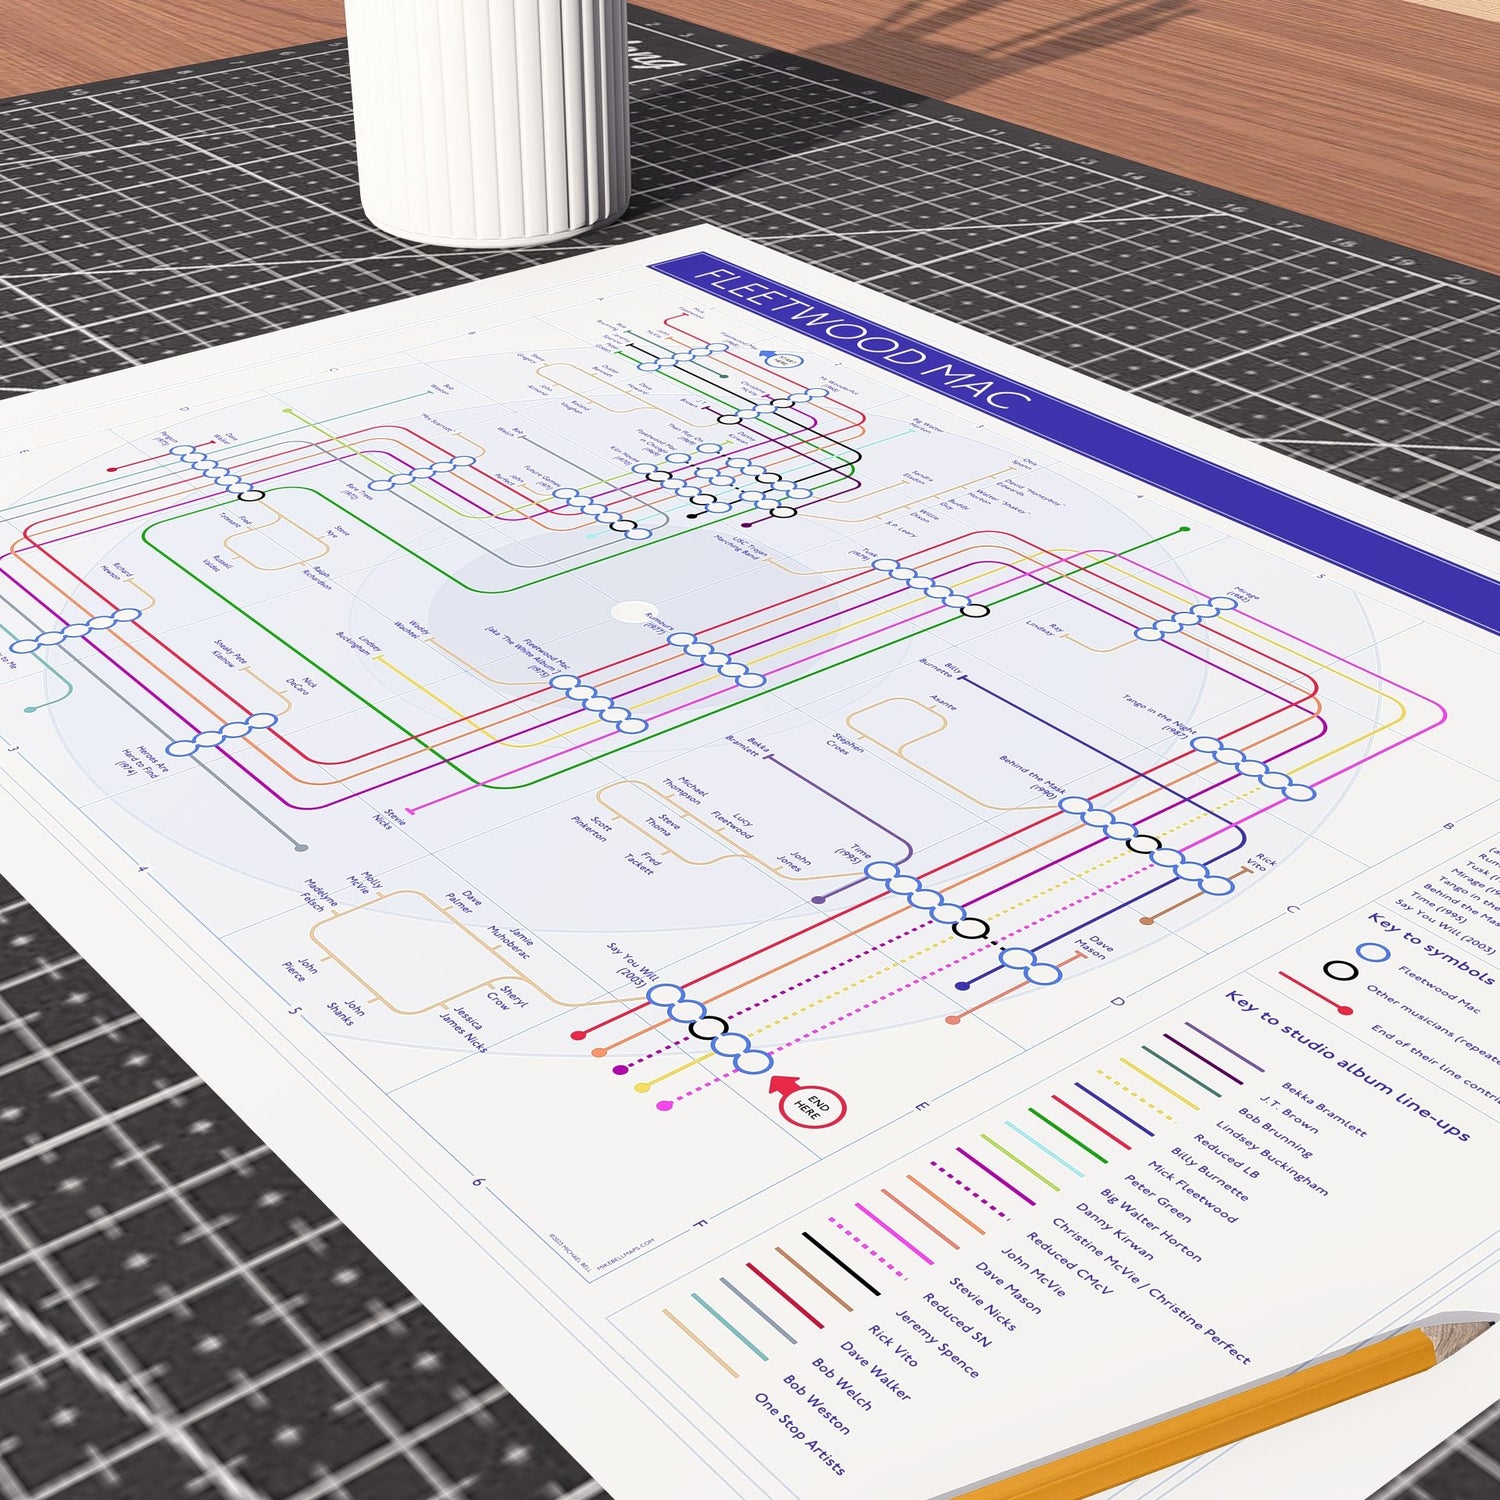
Task: Click grid row letter 'F' on the poster edge
Action: click(701, 1224)
